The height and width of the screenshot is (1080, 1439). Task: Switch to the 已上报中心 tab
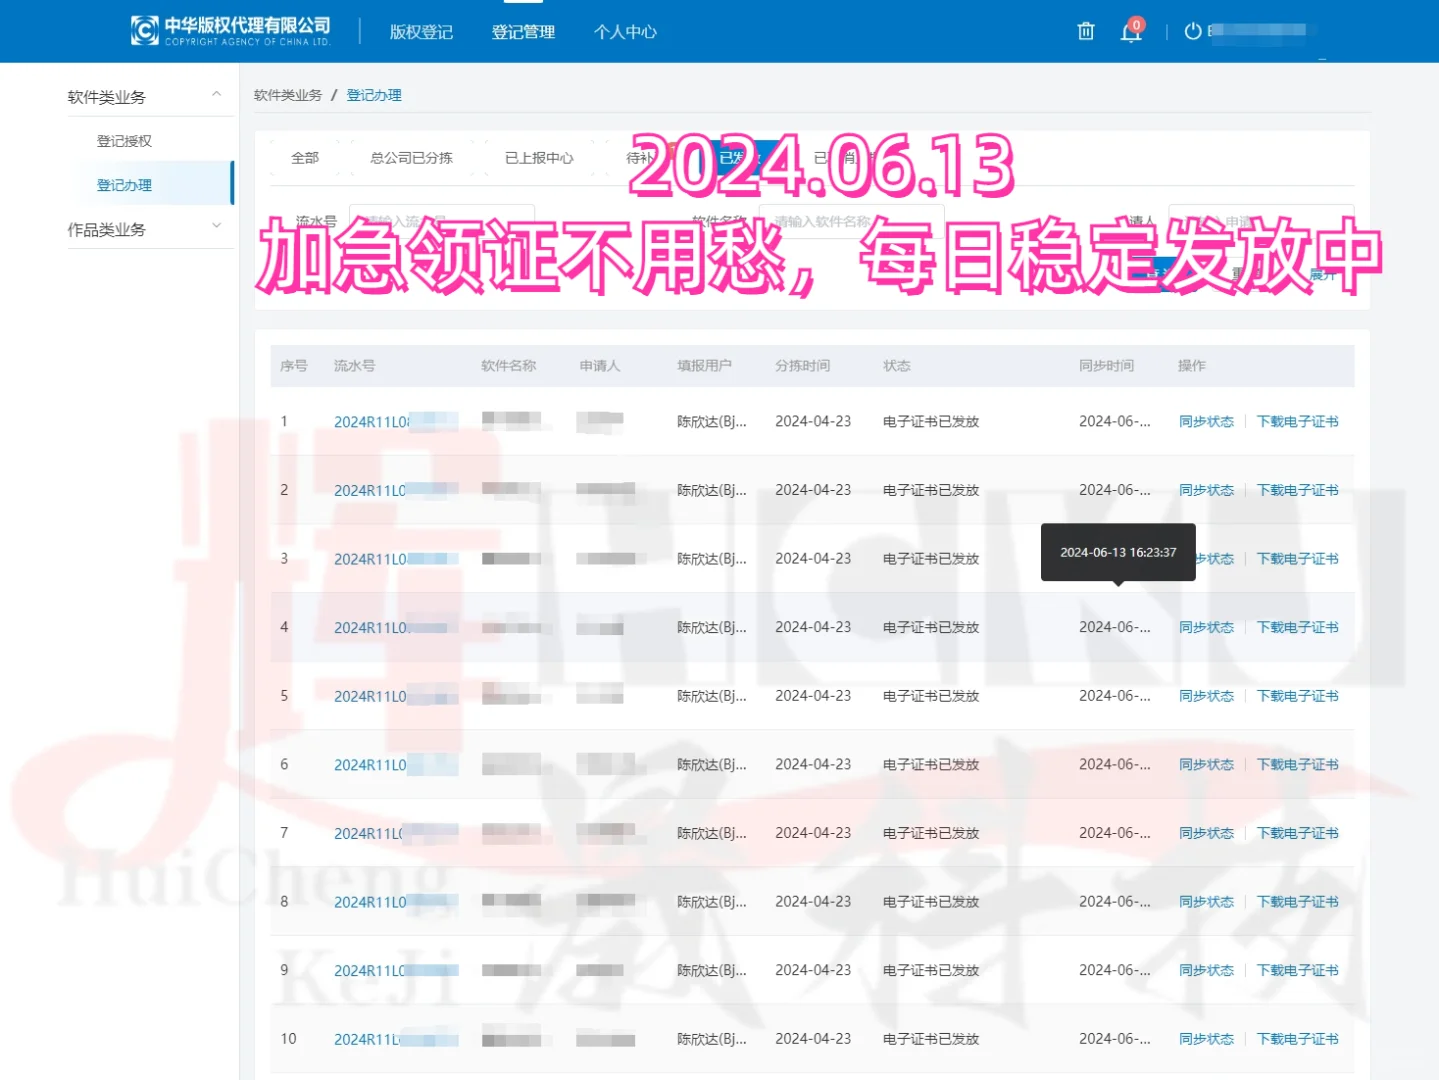point(538,157)
